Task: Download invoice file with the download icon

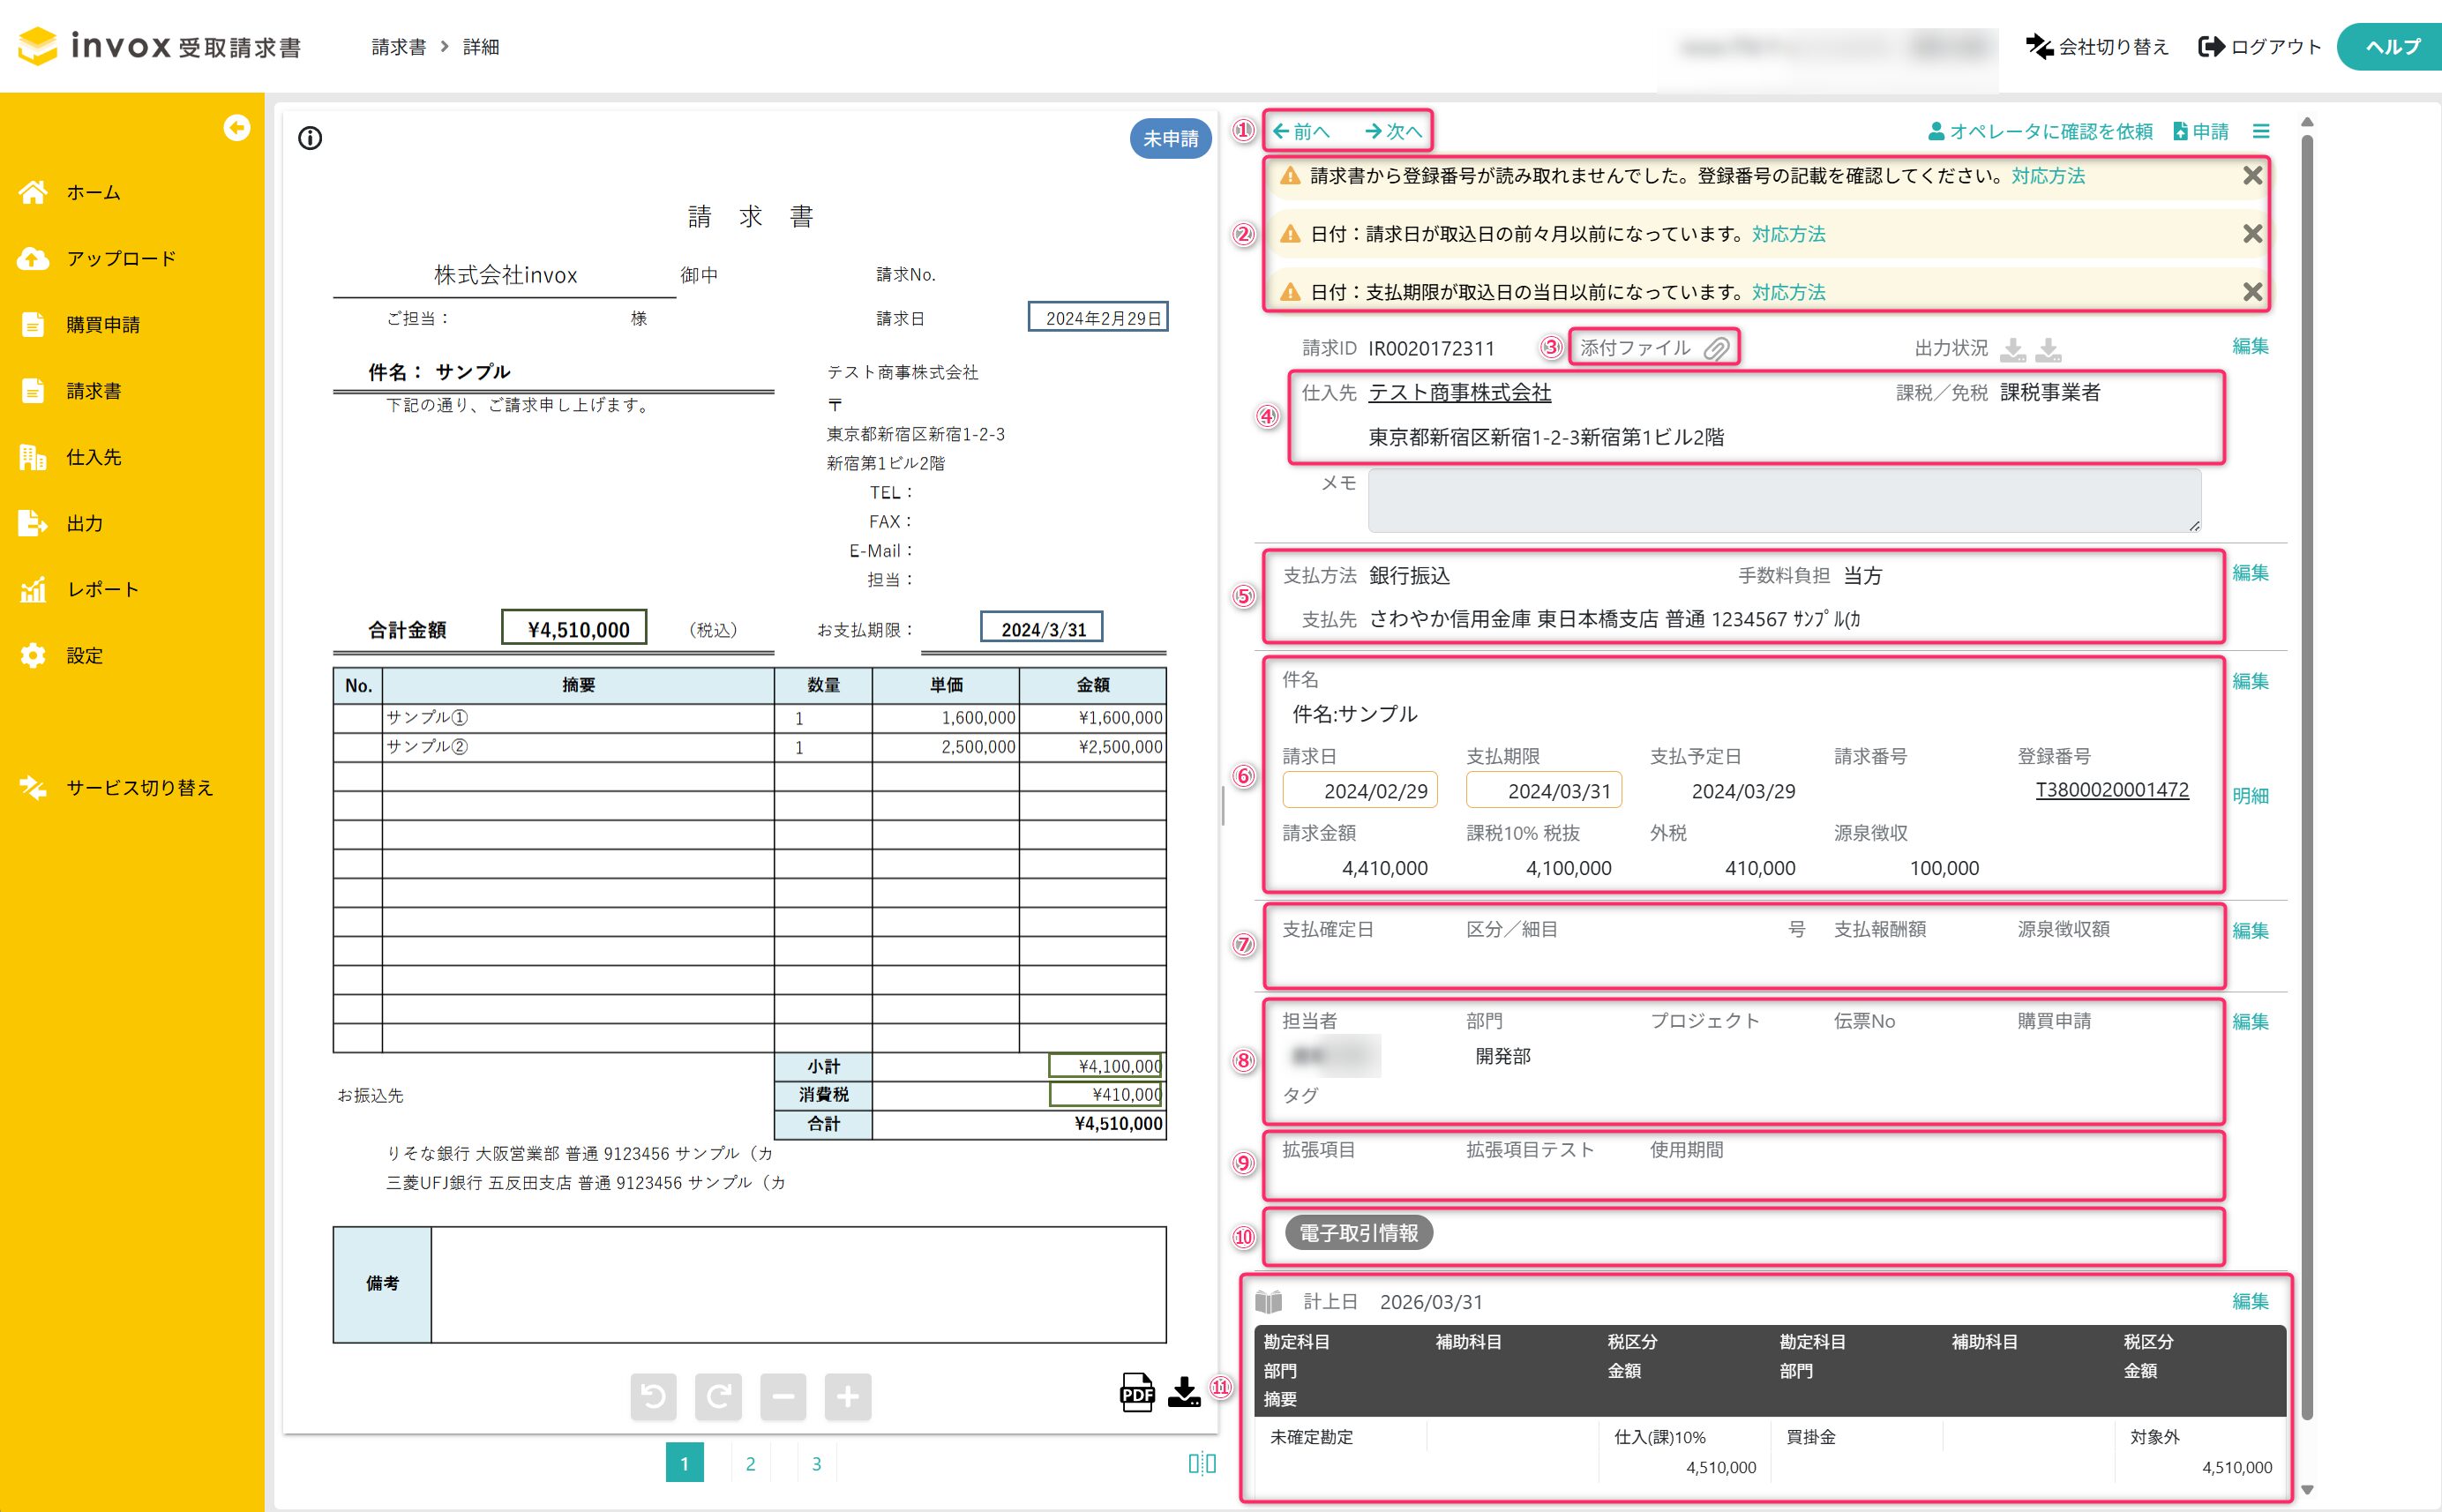Action: [x=1184, y=1392]
